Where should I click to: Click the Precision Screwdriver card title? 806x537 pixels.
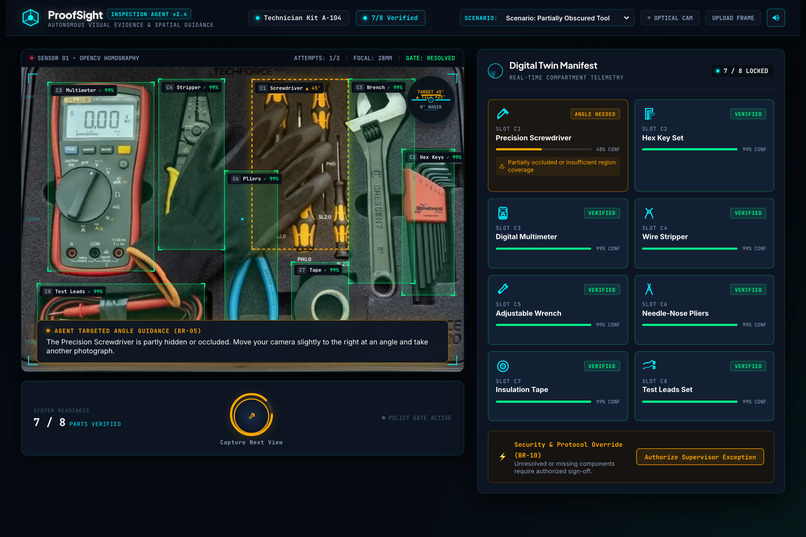click(x=533, y=138)
